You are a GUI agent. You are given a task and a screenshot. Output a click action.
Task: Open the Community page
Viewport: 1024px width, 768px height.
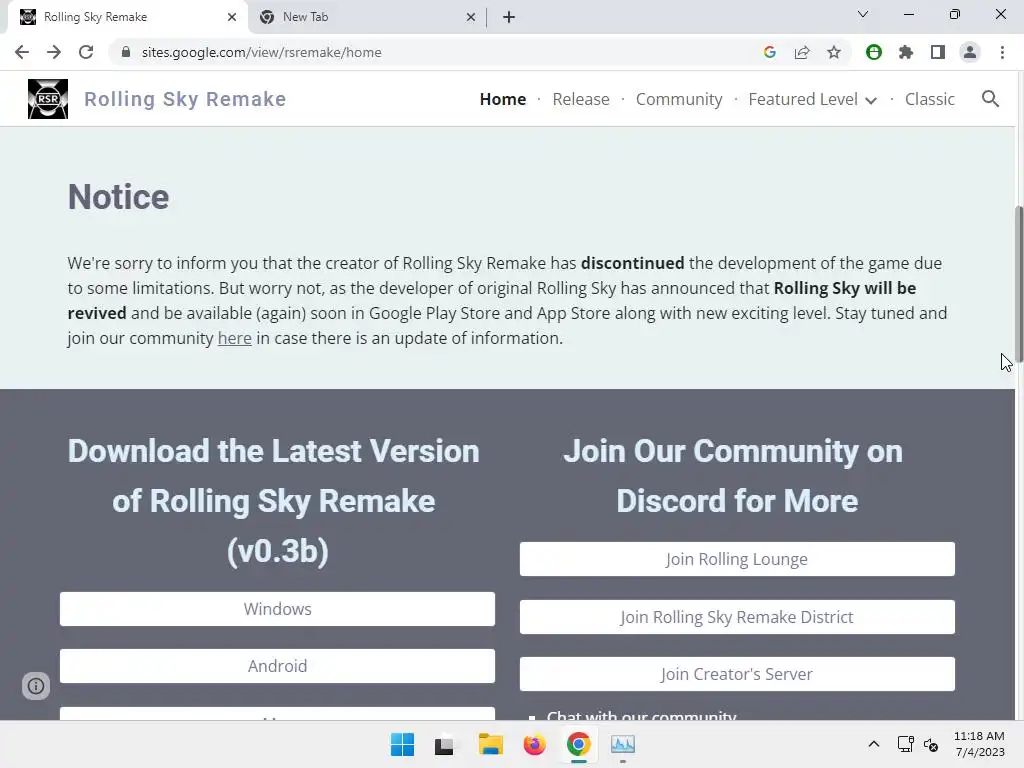click(679, 99)
